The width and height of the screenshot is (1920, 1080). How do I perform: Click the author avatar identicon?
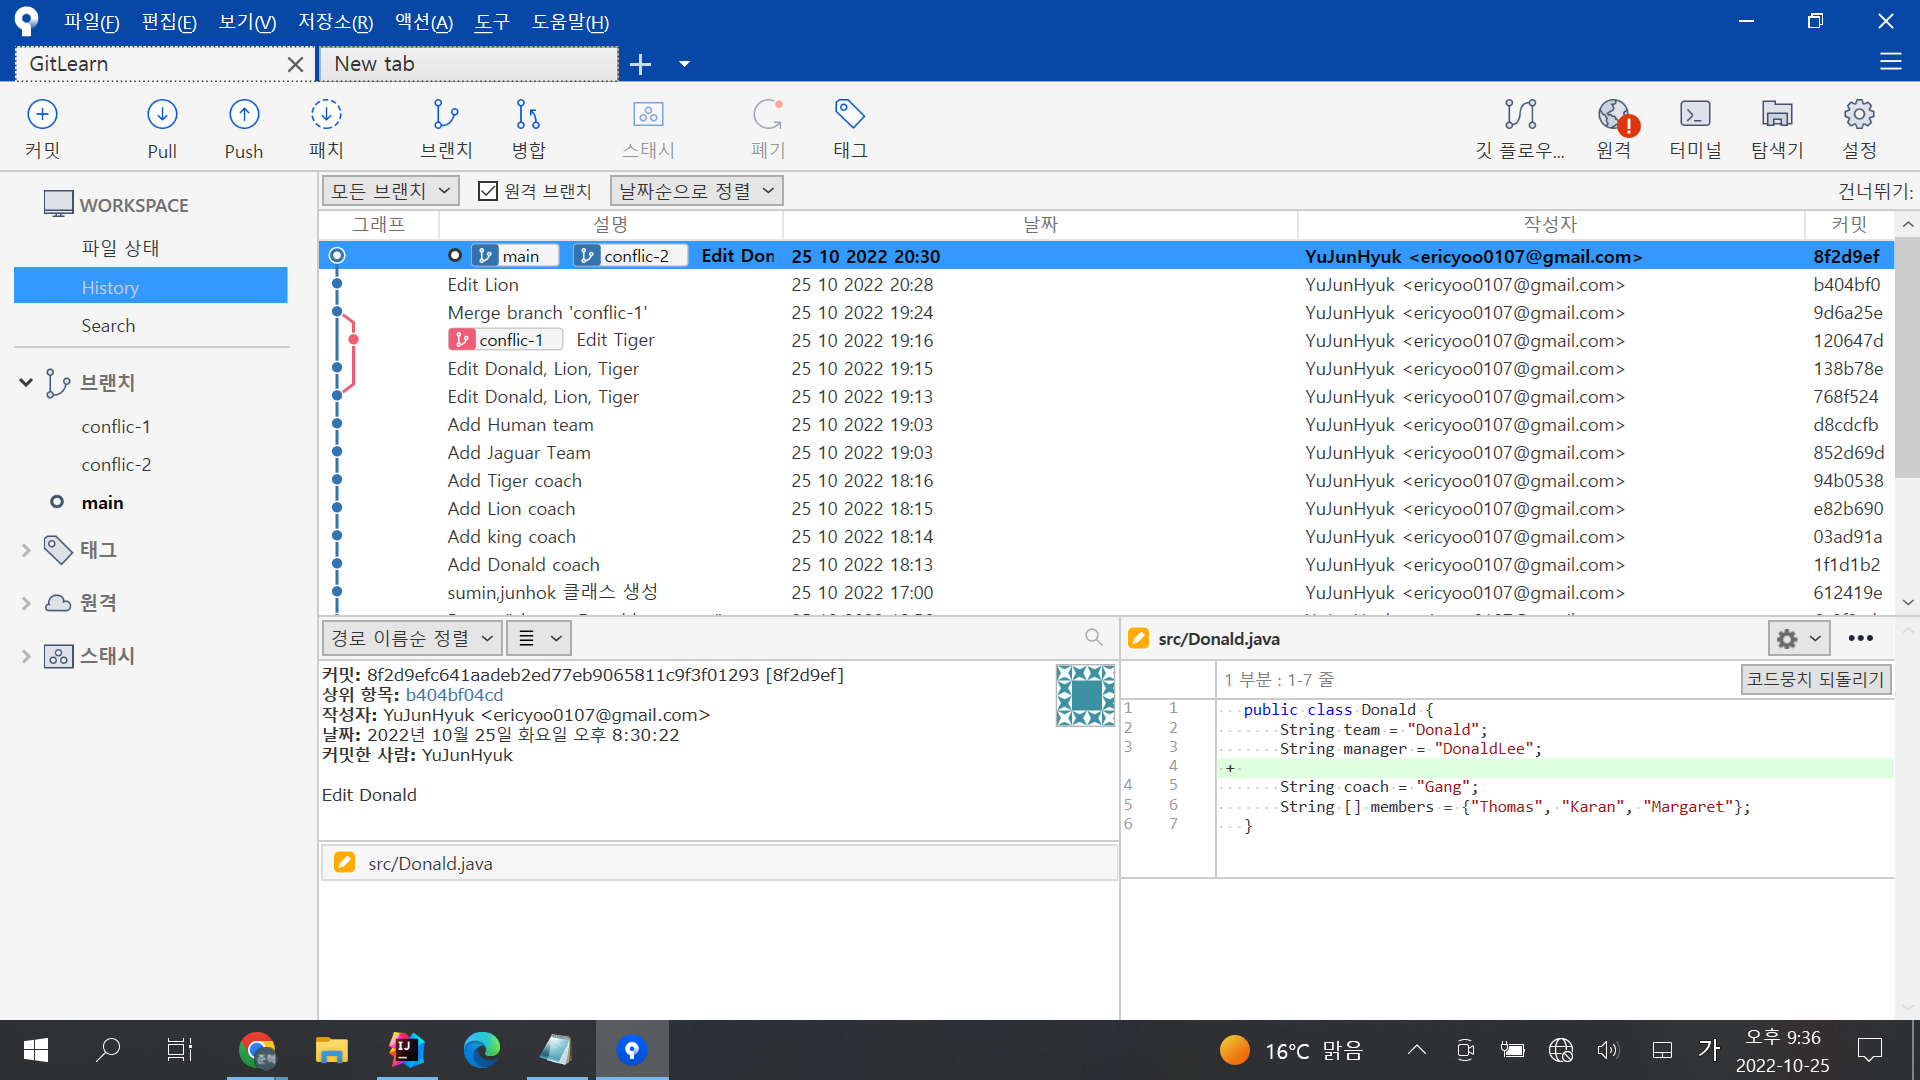click(1086, 695)
